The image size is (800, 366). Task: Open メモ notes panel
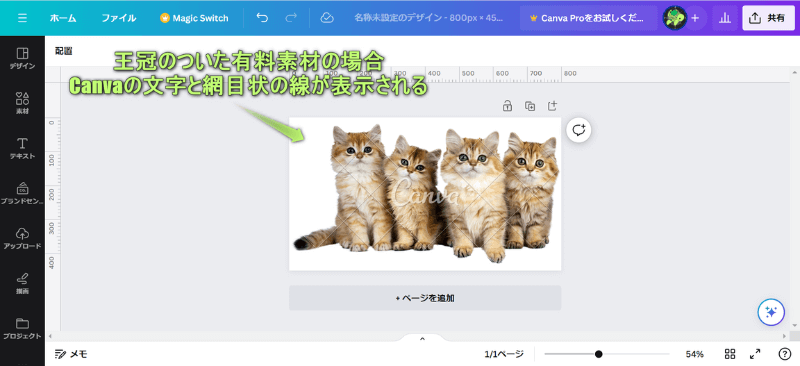click(71, 354)
